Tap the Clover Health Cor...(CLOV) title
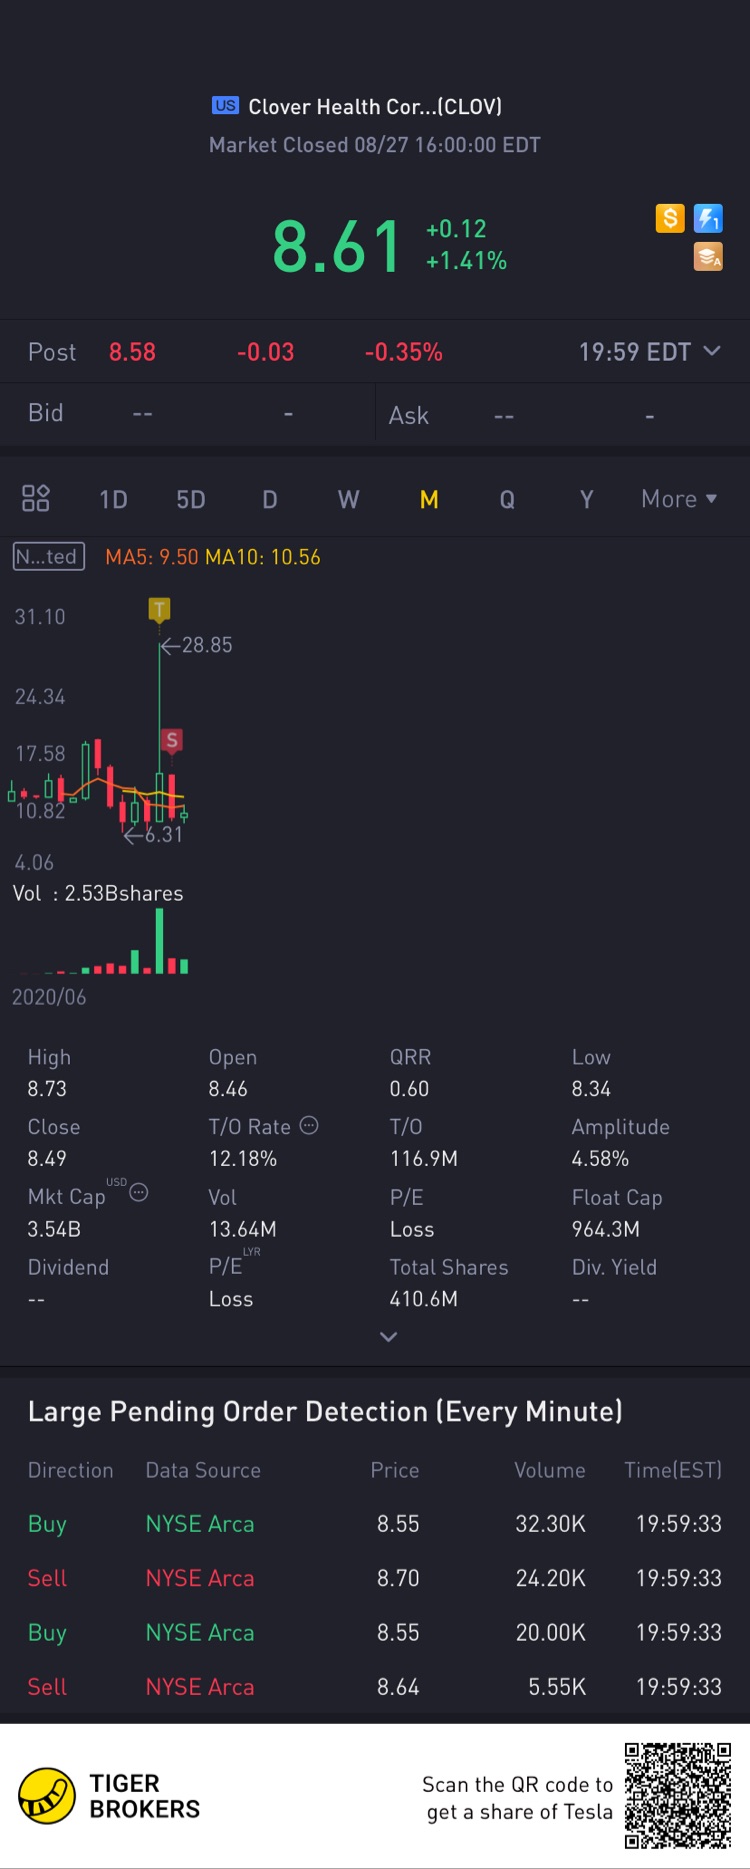The height and width of the screenshot is (1869, 750). tap(375, 106)
